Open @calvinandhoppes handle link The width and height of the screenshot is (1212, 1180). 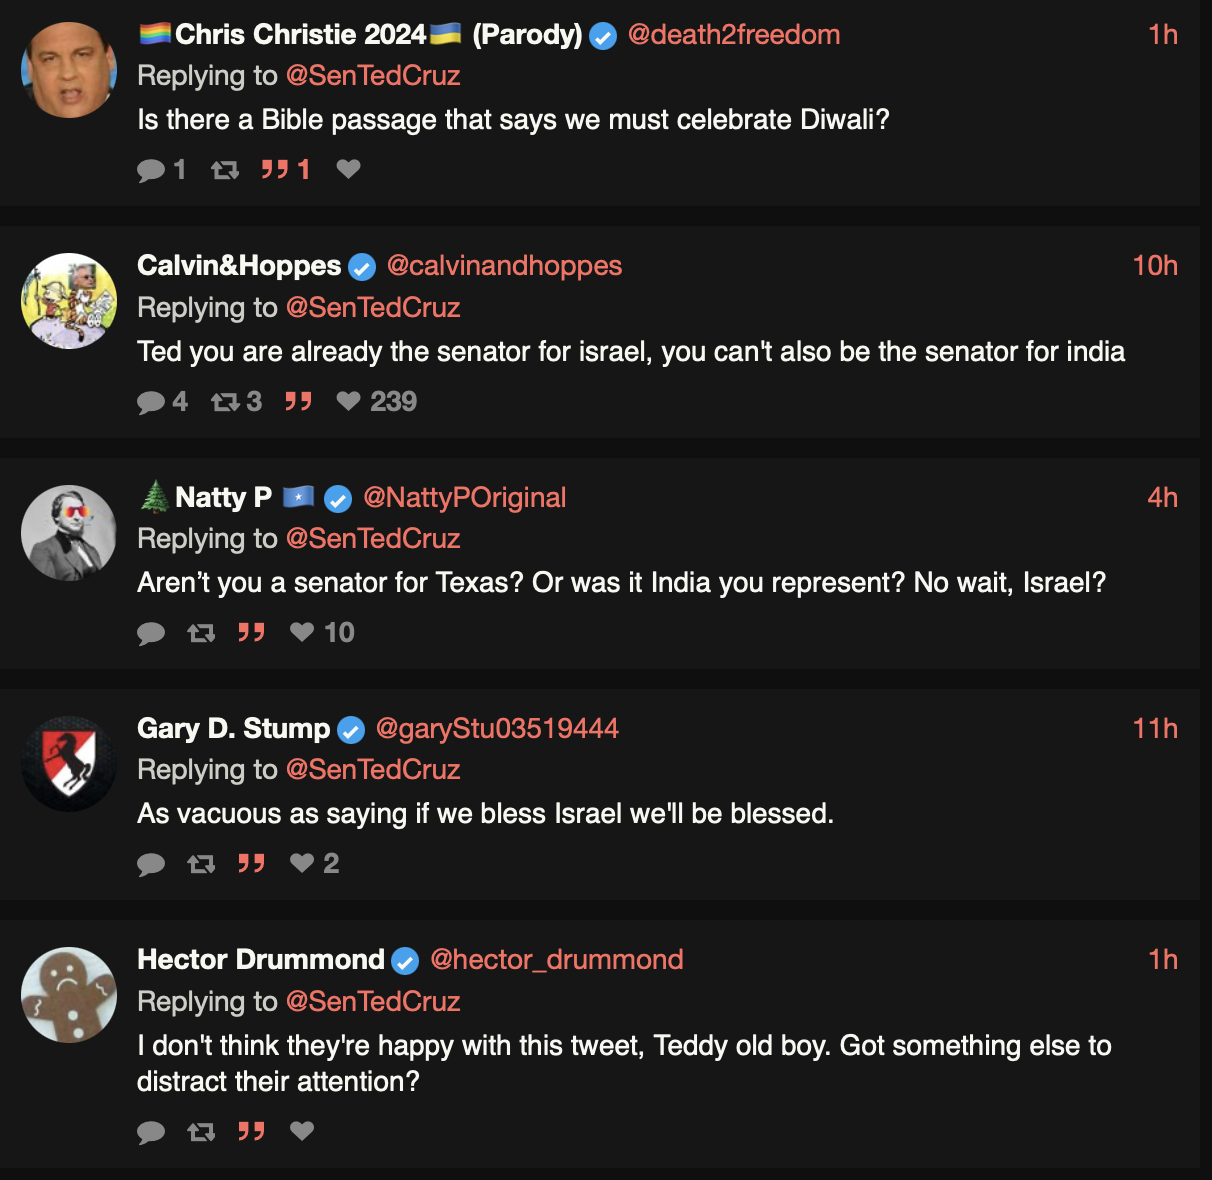coord(504,266)
